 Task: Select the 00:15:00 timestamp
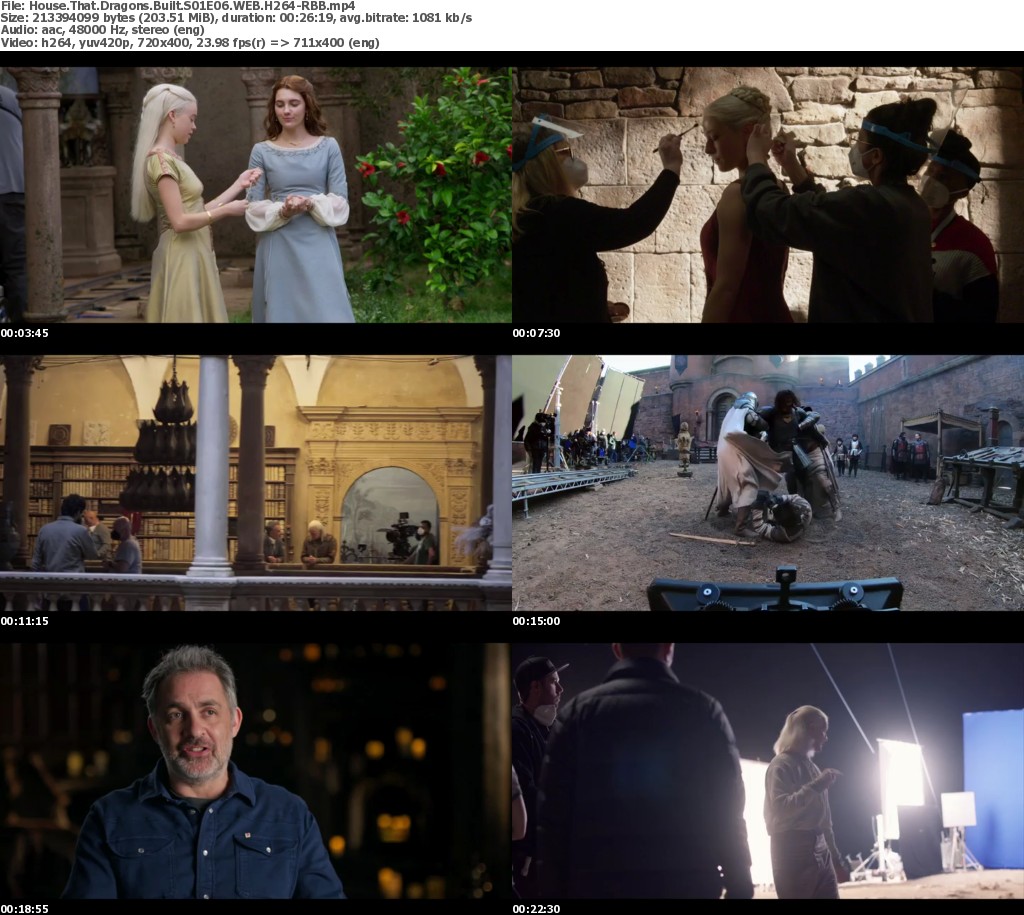point(536,621)
